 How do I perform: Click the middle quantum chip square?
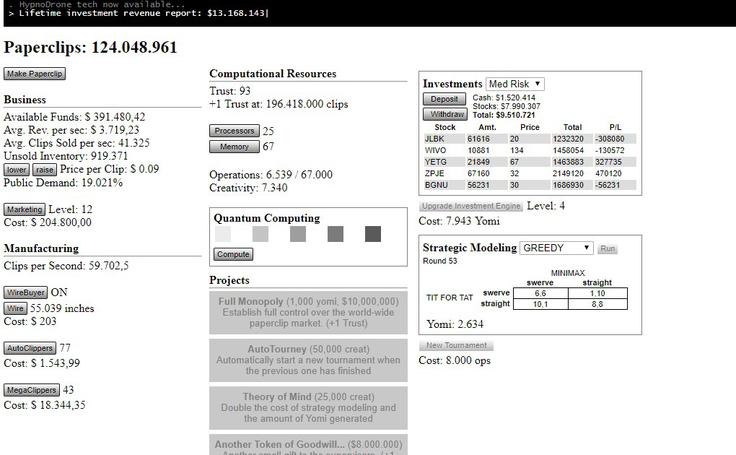(x=298, y=234)
